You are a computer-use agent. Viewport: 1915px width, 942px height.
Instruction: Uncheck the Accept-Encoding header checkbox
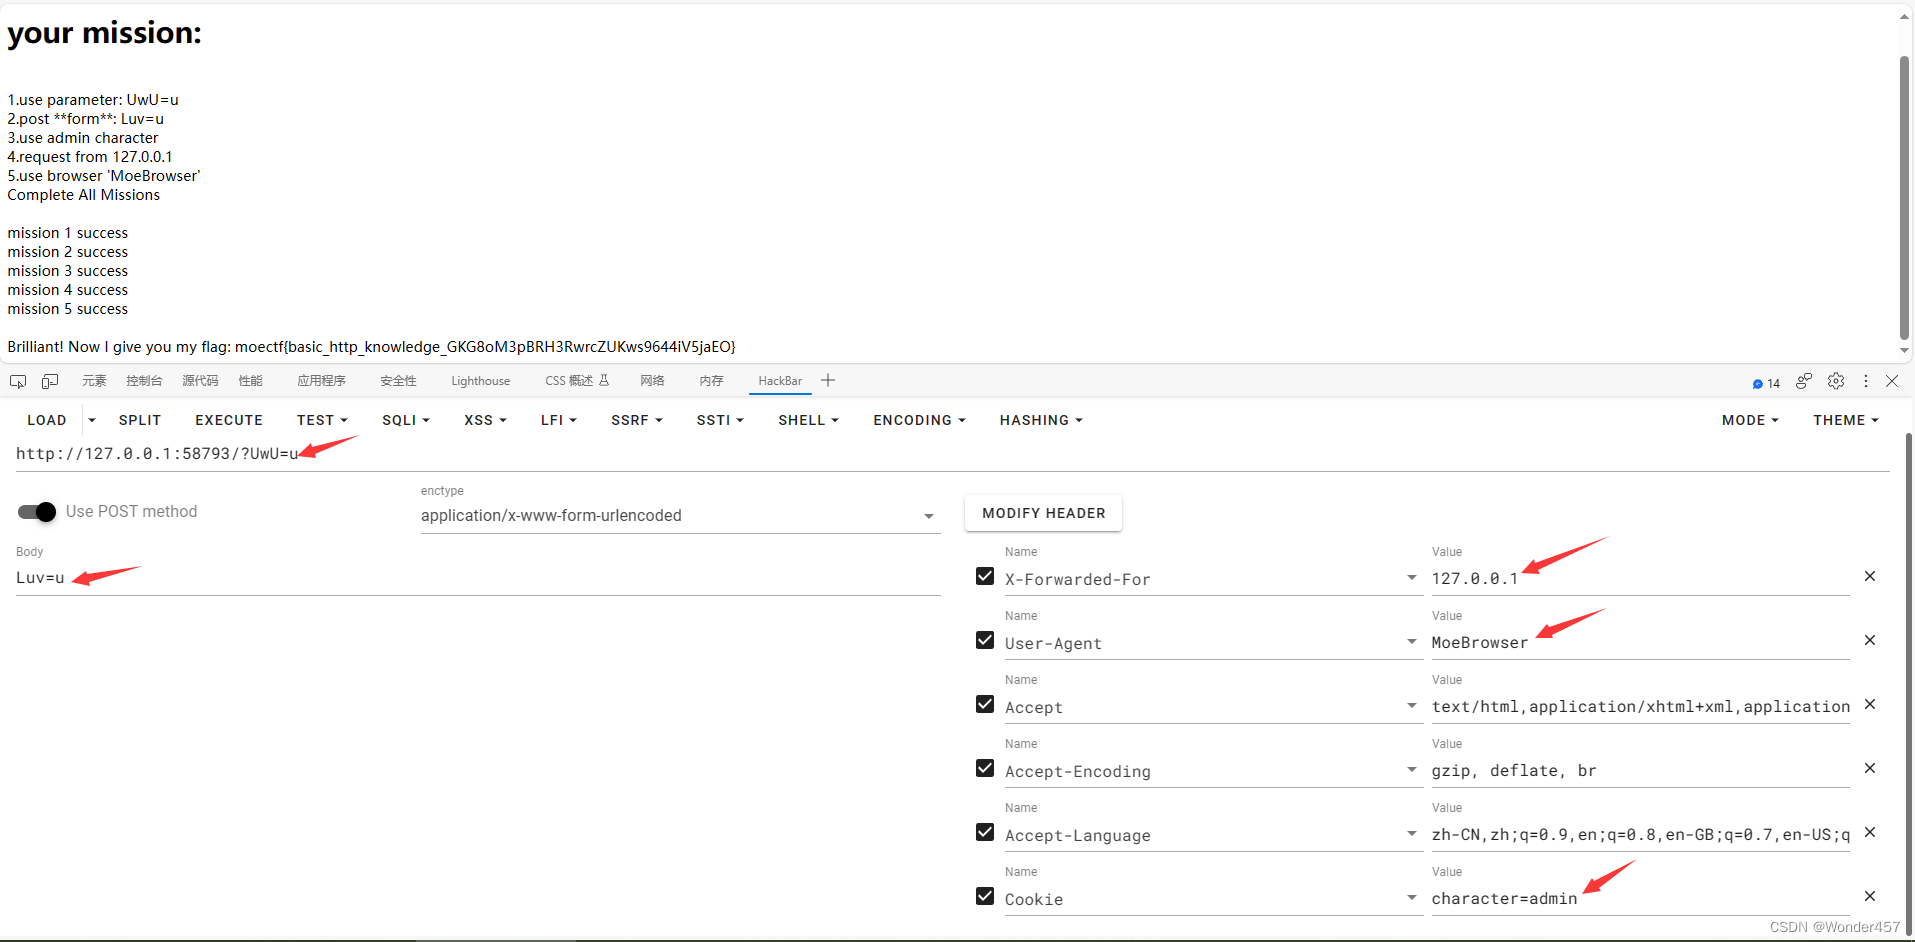[984, 768]
